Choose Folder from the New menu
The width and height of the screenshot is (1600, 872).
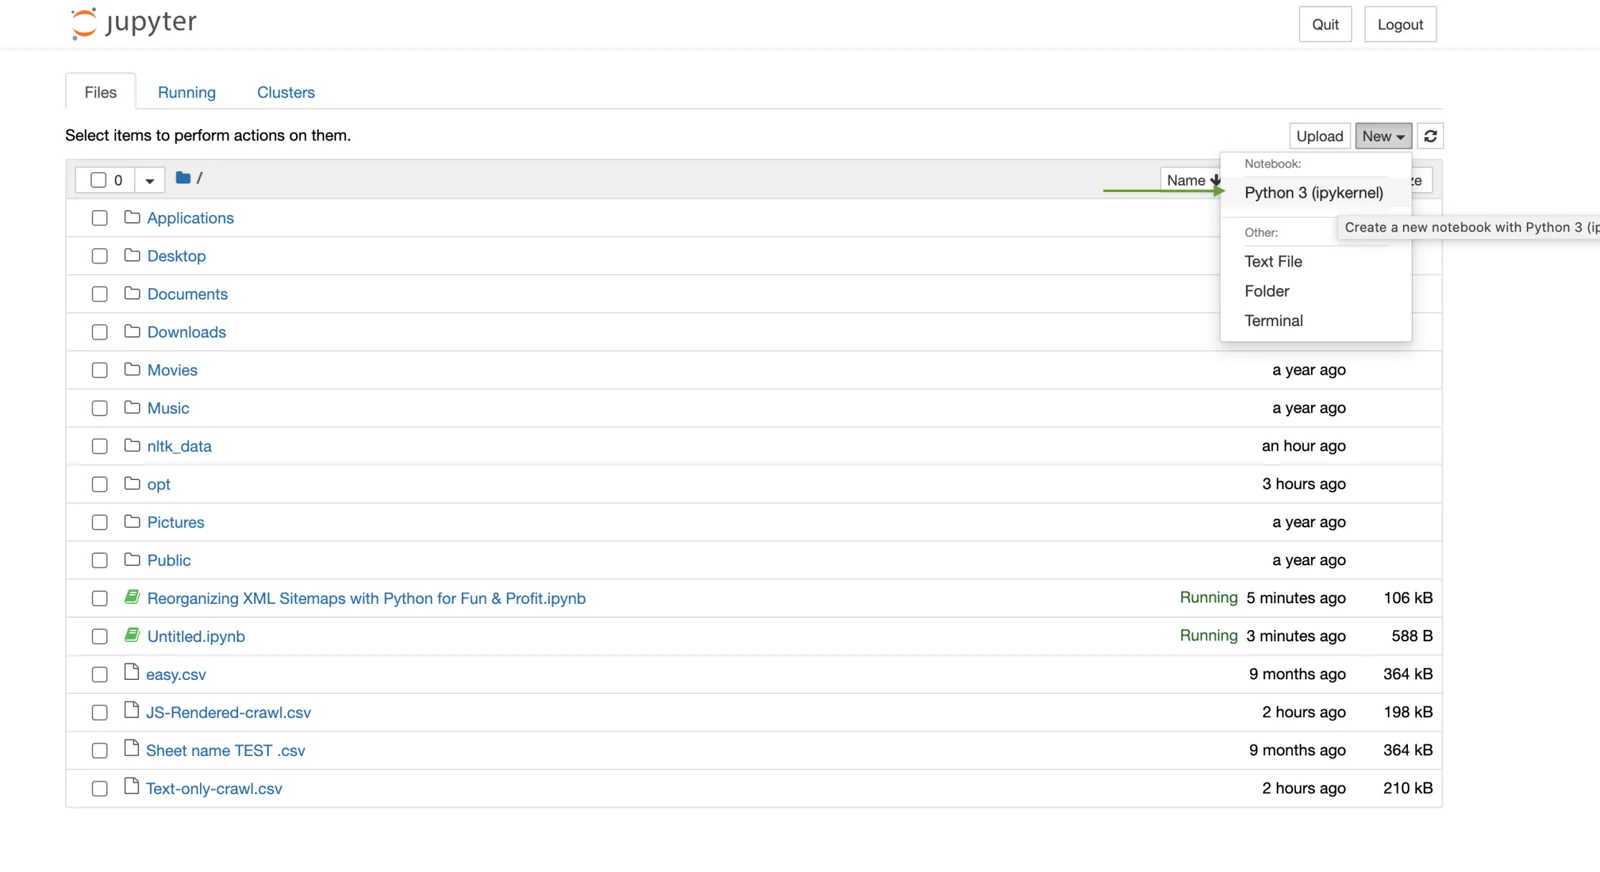[x=1267, y=291]
